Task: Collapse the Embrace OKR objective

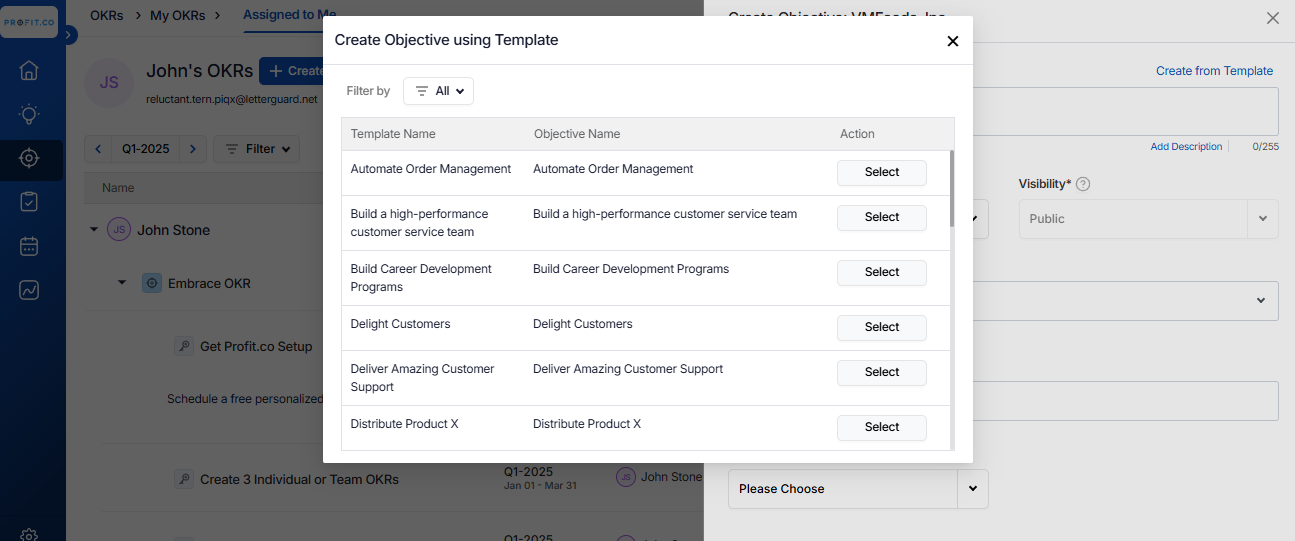Action: point(122,283)
